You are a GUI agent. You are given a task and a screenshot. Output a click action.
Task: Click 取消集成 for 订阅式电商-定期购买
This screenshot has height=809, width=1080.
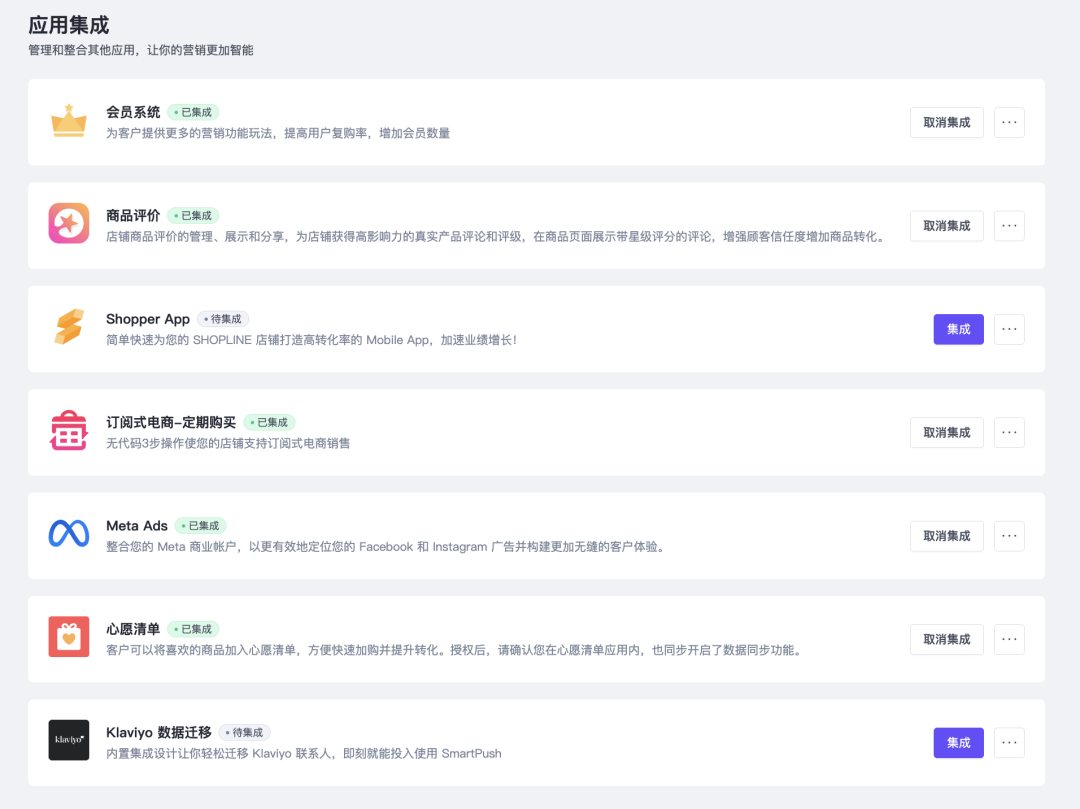click(946, 432)
